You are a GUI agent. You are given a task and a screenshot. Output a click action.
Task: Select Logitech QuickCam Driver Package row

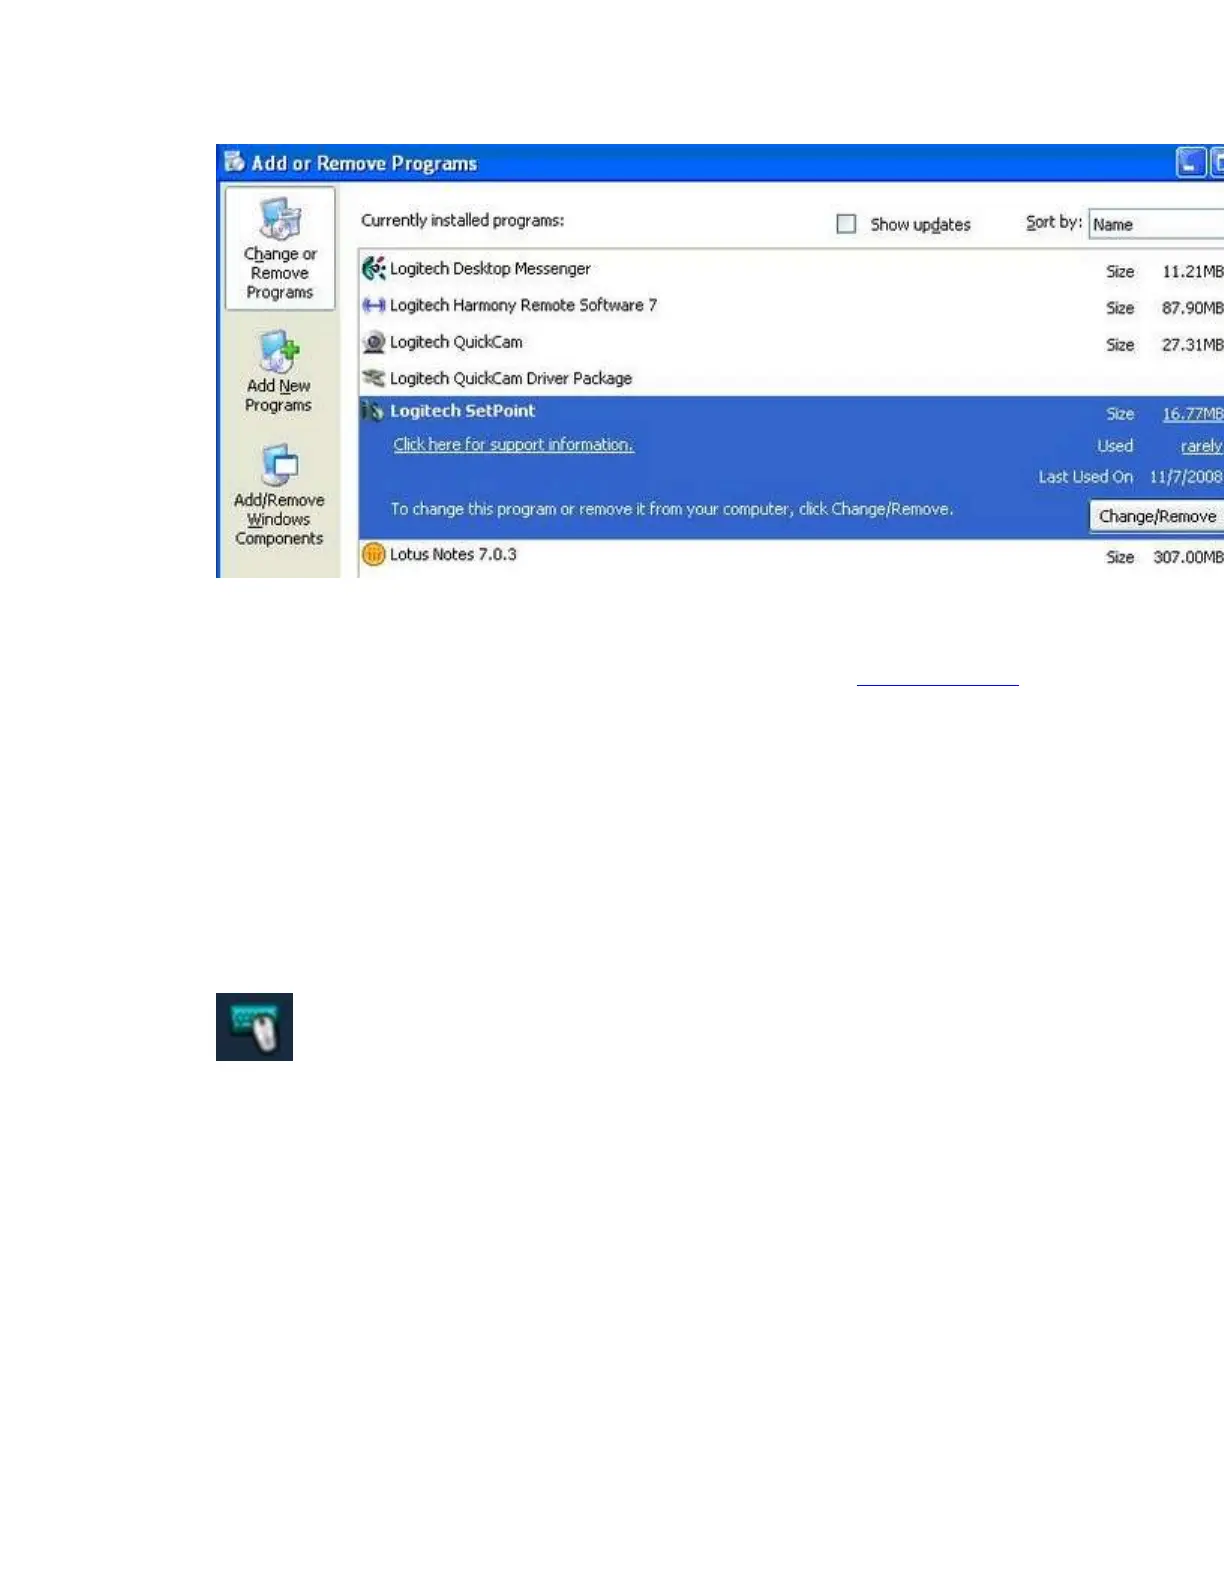(791, 378)
